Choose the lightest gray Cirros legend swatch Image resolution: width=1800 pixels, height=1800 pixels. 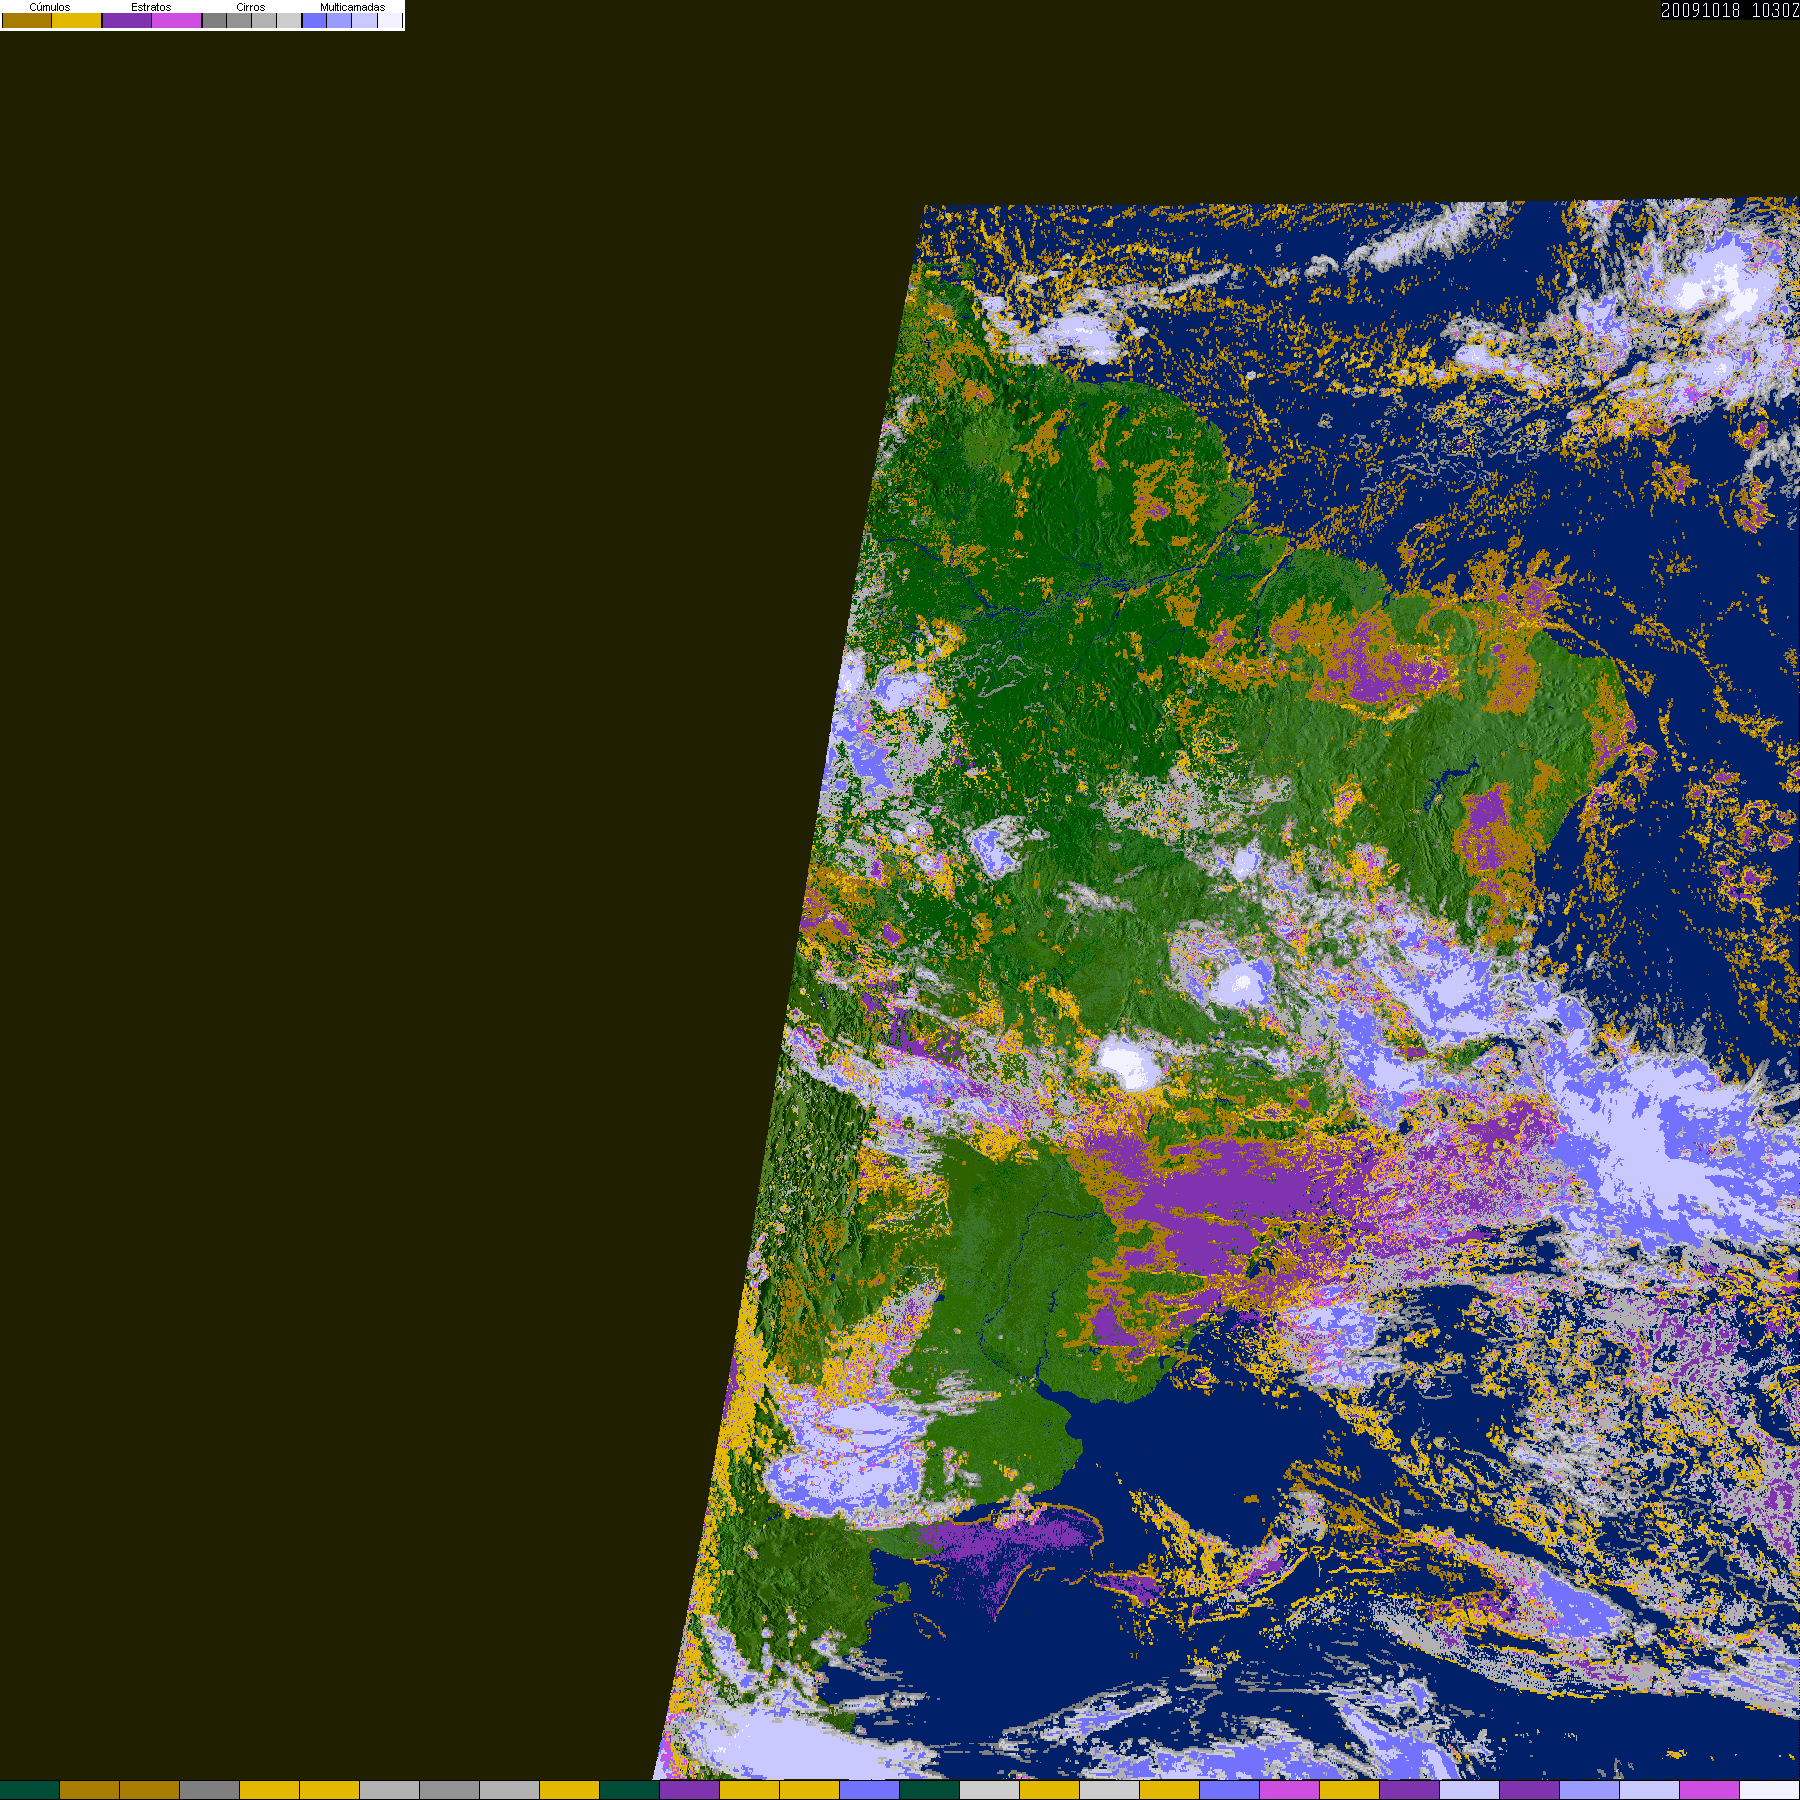[289, 20]
